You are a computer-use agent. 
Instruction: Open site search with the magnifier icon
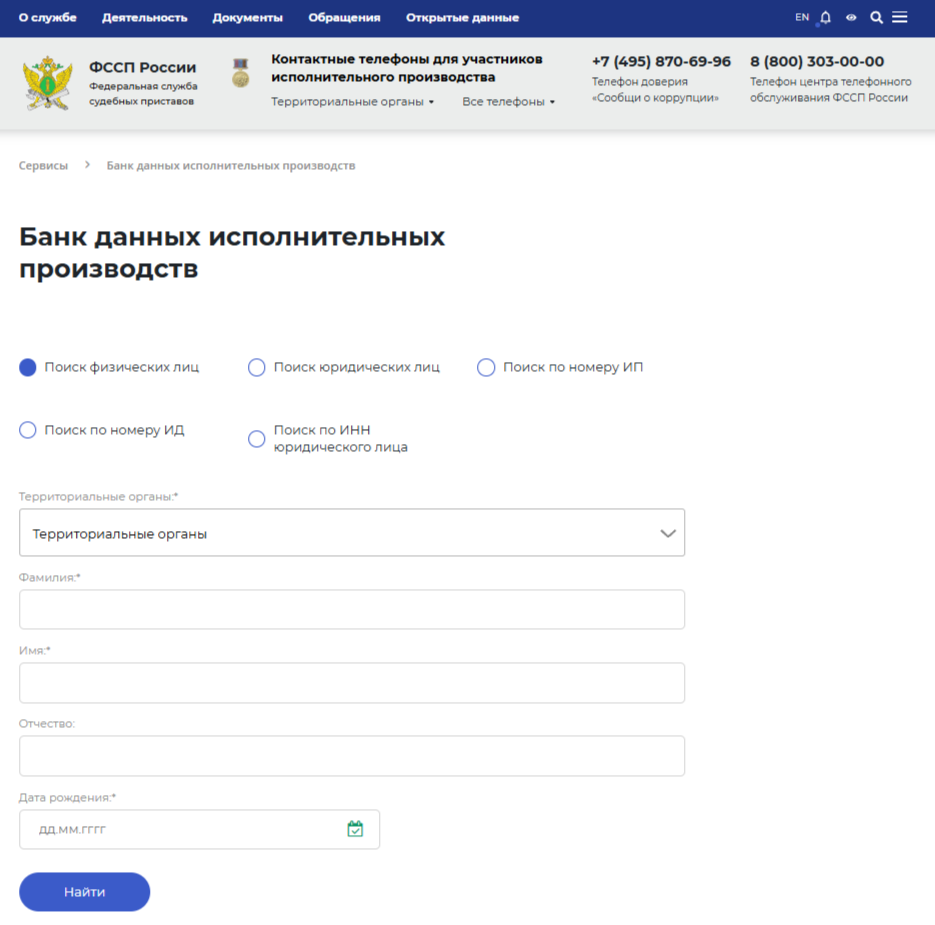875,17
